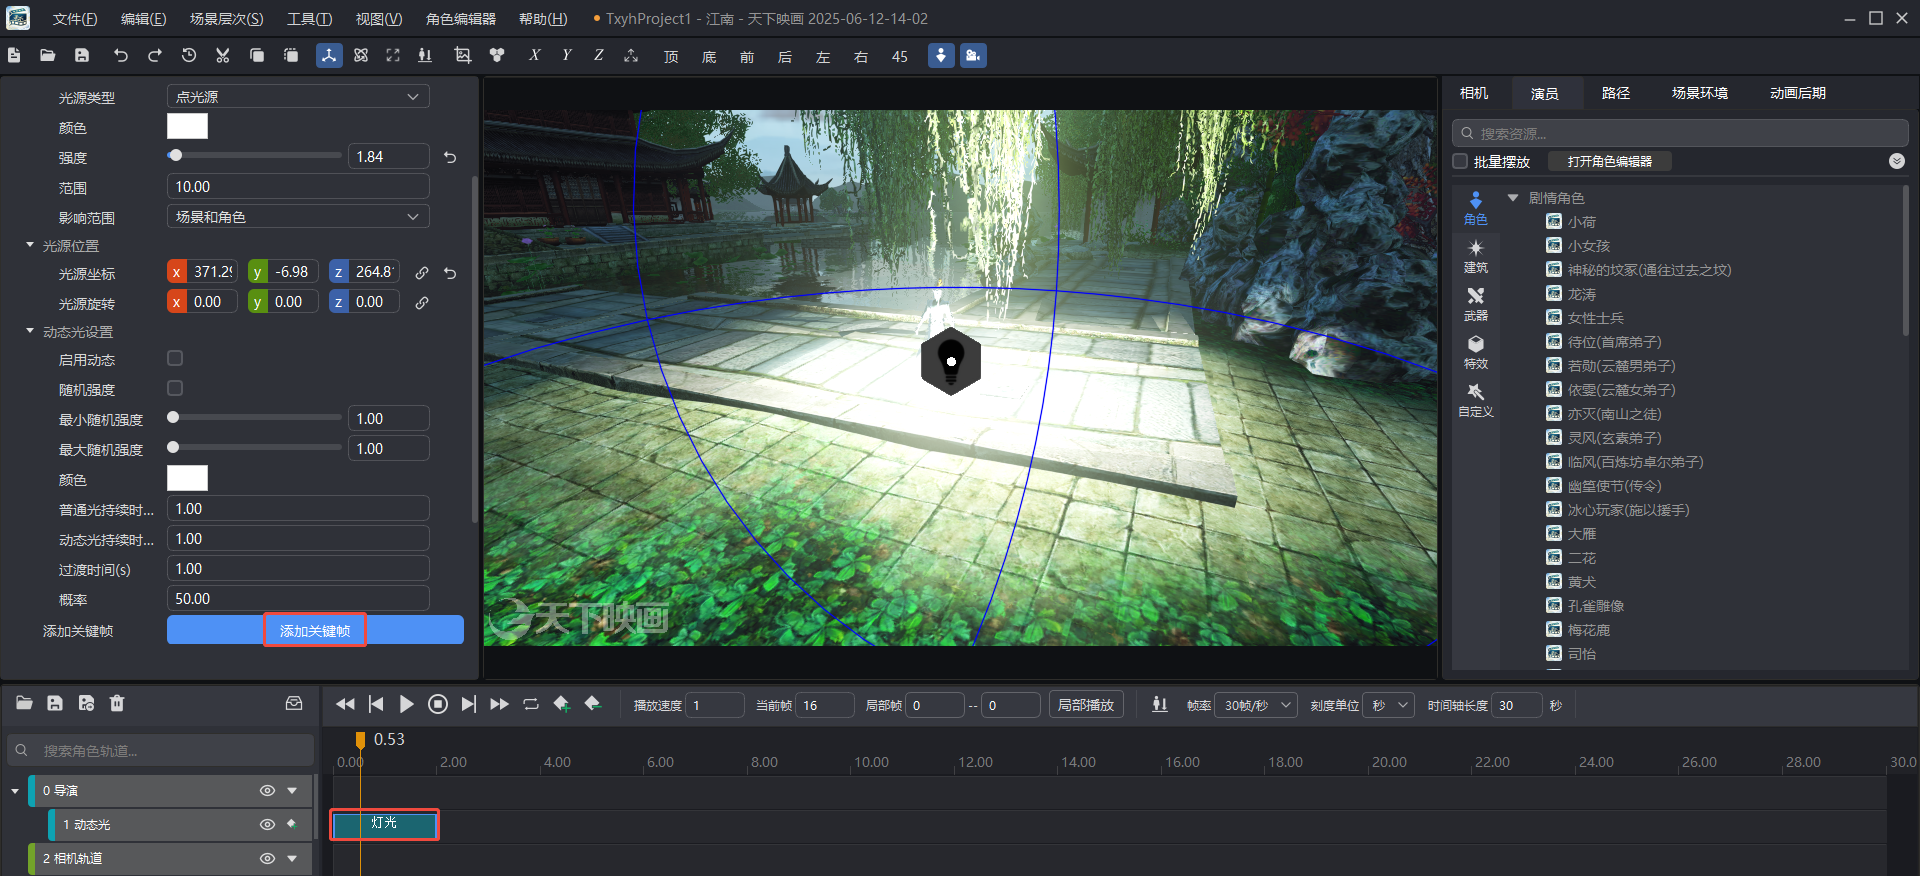Adjust the 强度 slider handle
Screen dimensions: 1920x876
175,156
